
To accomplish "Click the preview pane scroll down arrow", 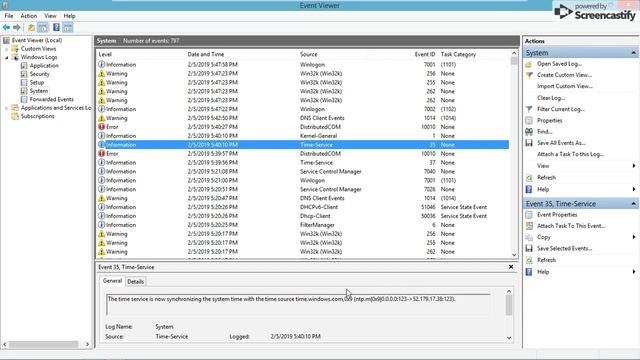I will click(509, 338).
